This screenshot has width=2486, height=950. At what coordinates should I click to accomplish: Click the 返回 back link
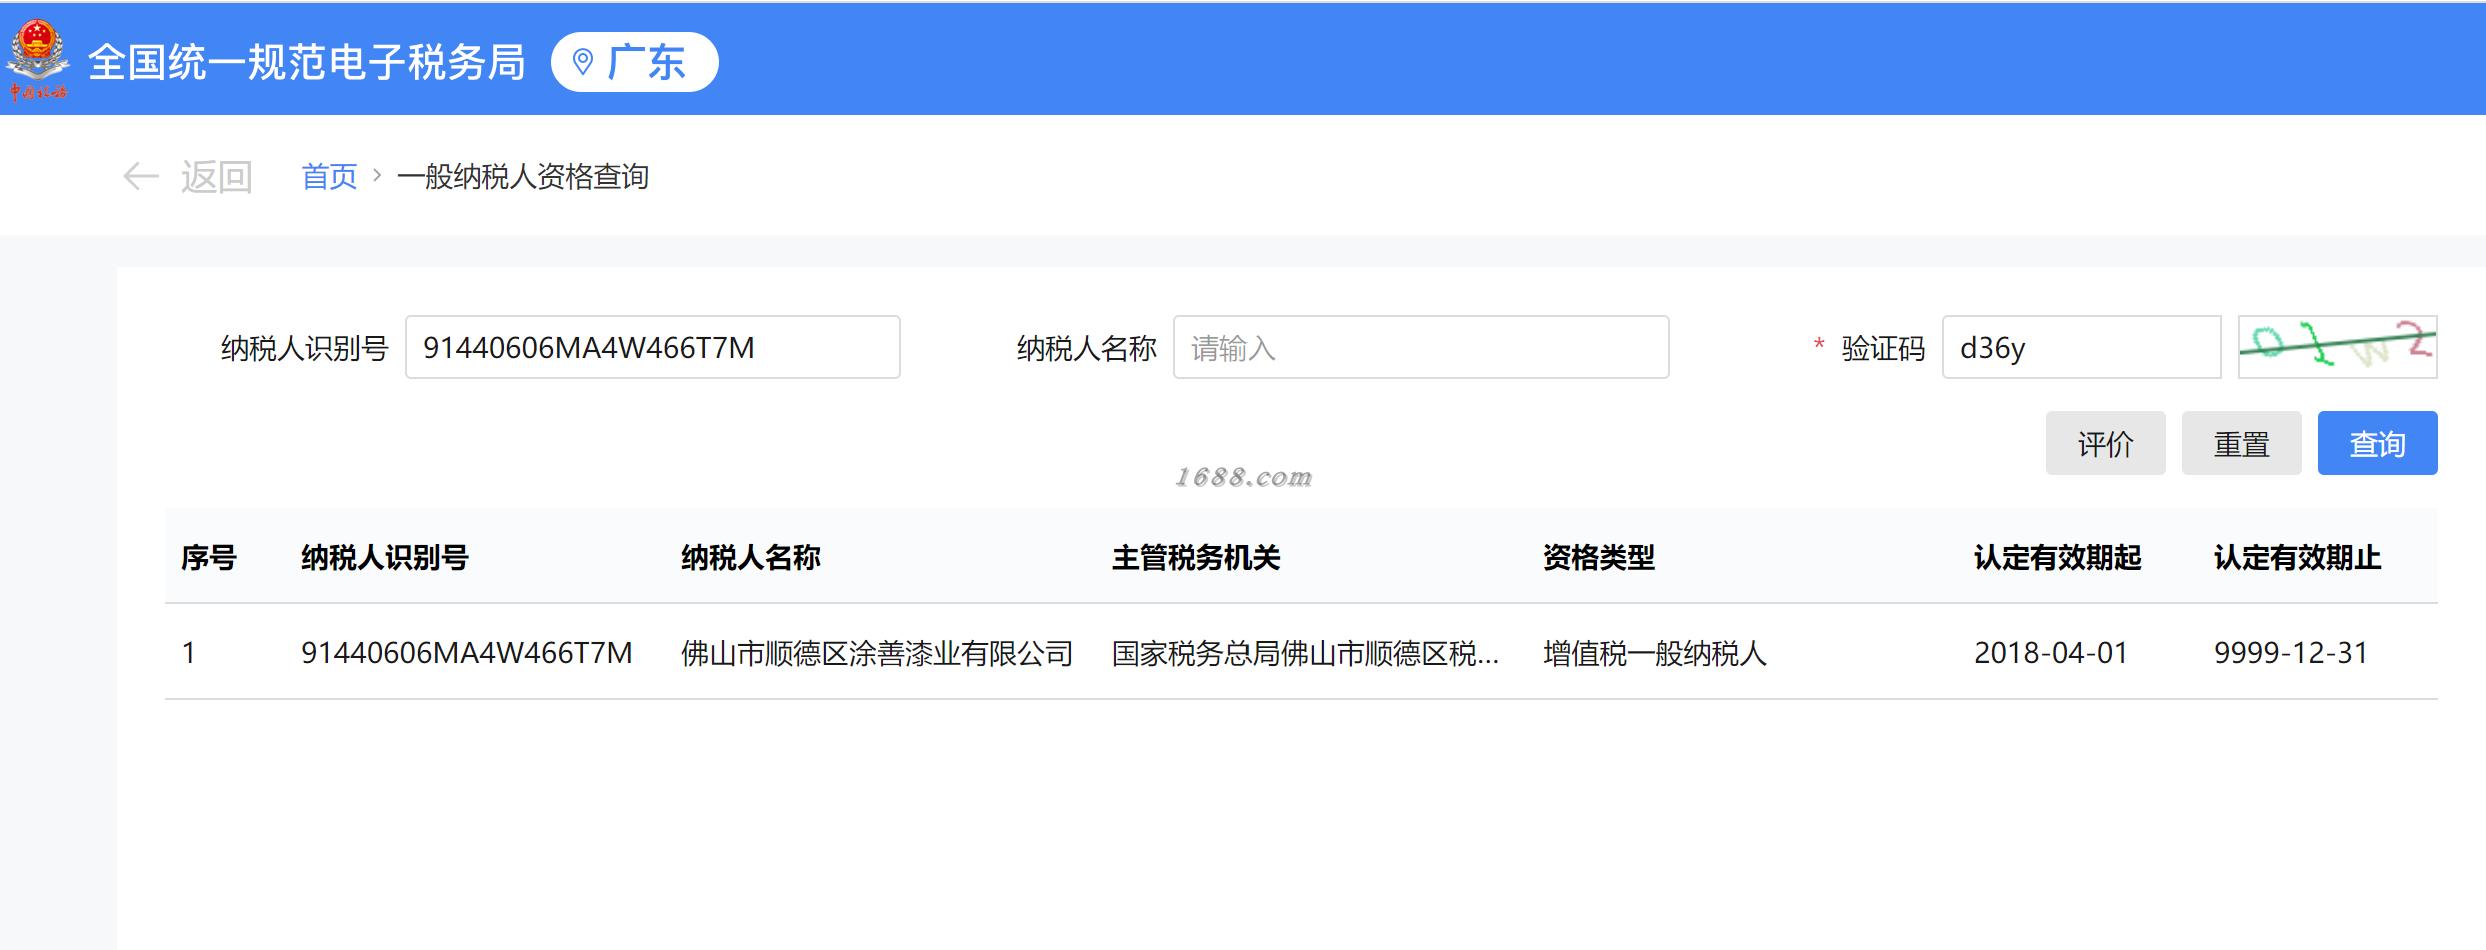pyautogui.click(x=216, y=177)
